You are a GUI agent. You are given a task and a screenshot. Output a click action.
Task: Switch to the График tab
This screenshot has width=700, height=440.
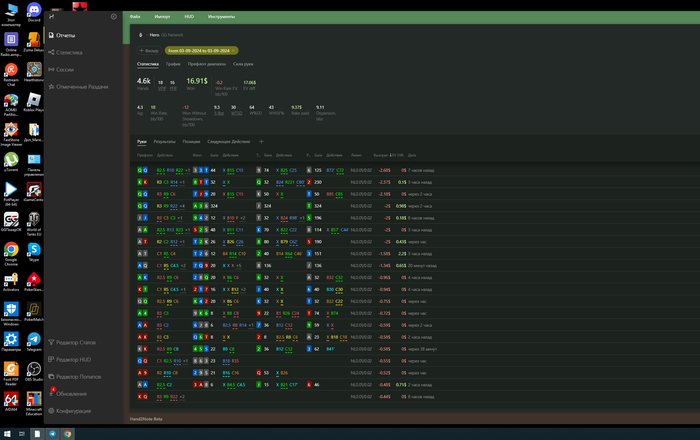[173, 64]
